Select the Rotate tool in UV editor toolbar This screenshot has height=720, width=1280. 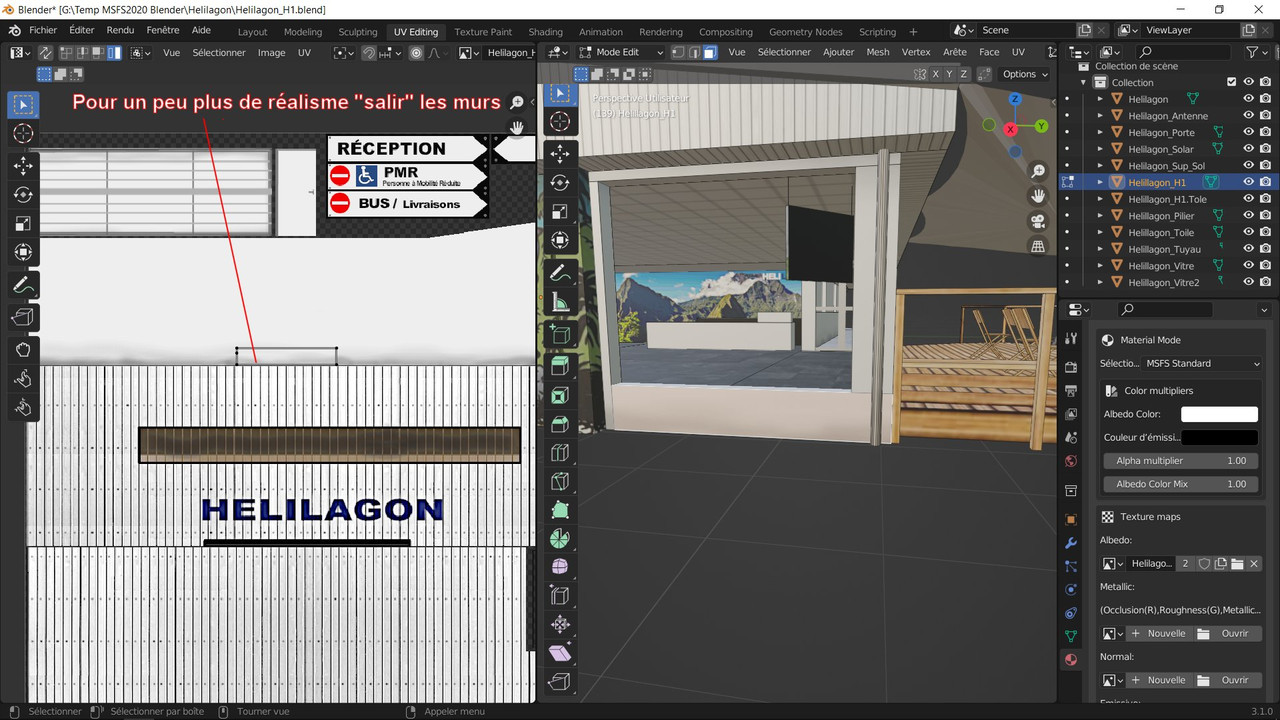point(23,194)
